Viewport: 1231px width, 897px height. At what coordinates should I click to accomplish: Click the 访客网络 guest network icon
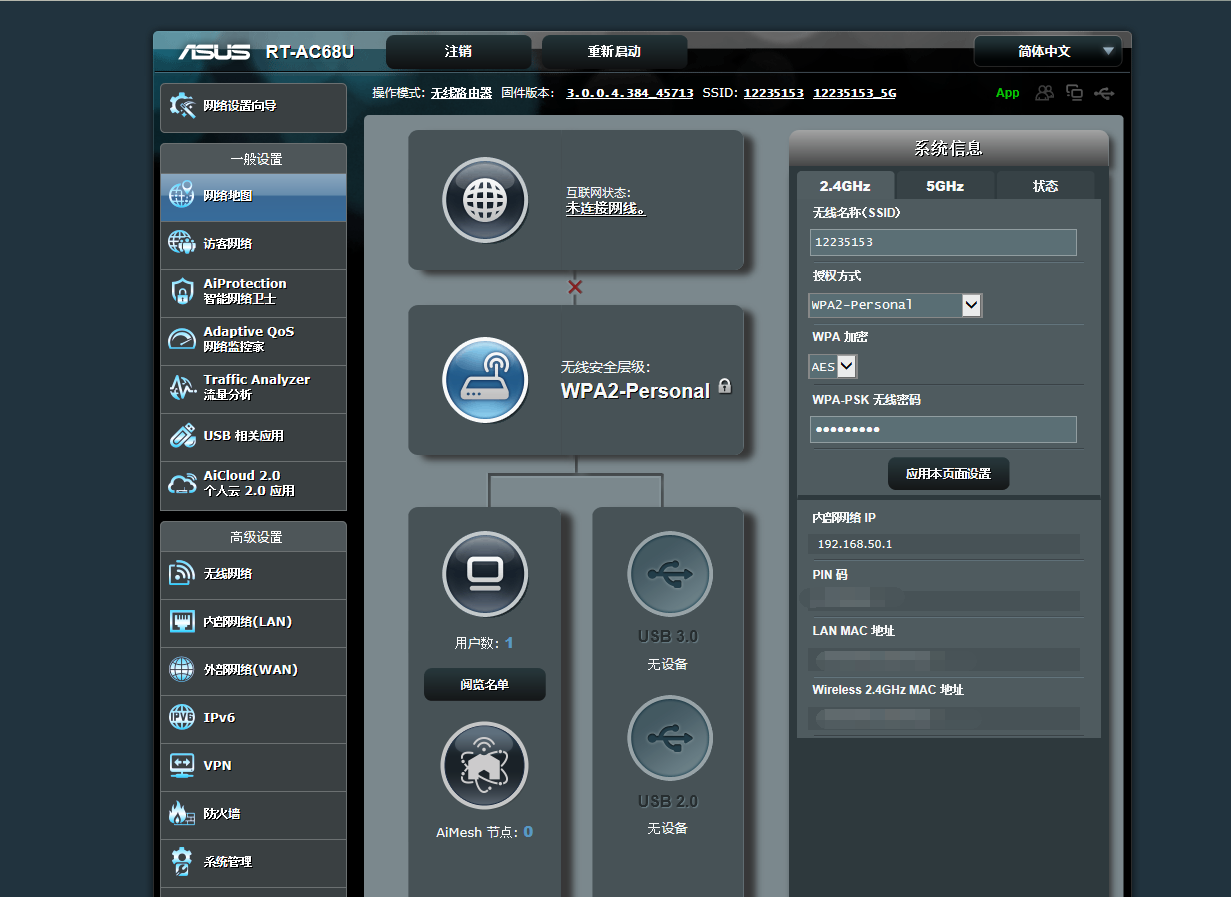click(x=181, y=243)
